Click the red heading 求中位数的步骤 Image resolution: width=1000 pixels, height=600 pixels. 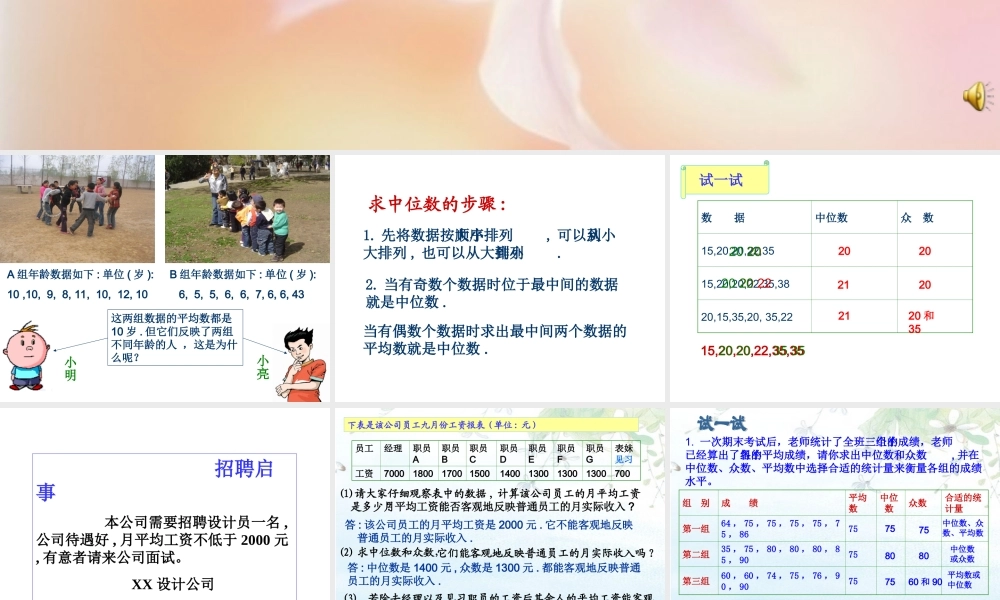click(x=437, y=204)
